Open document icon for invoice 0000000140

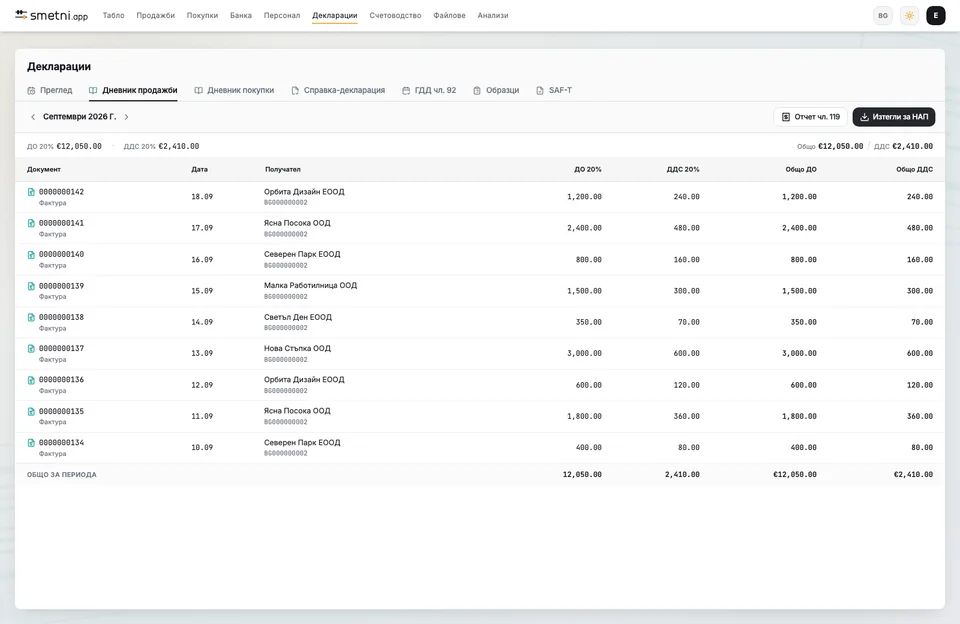(31, 255)
